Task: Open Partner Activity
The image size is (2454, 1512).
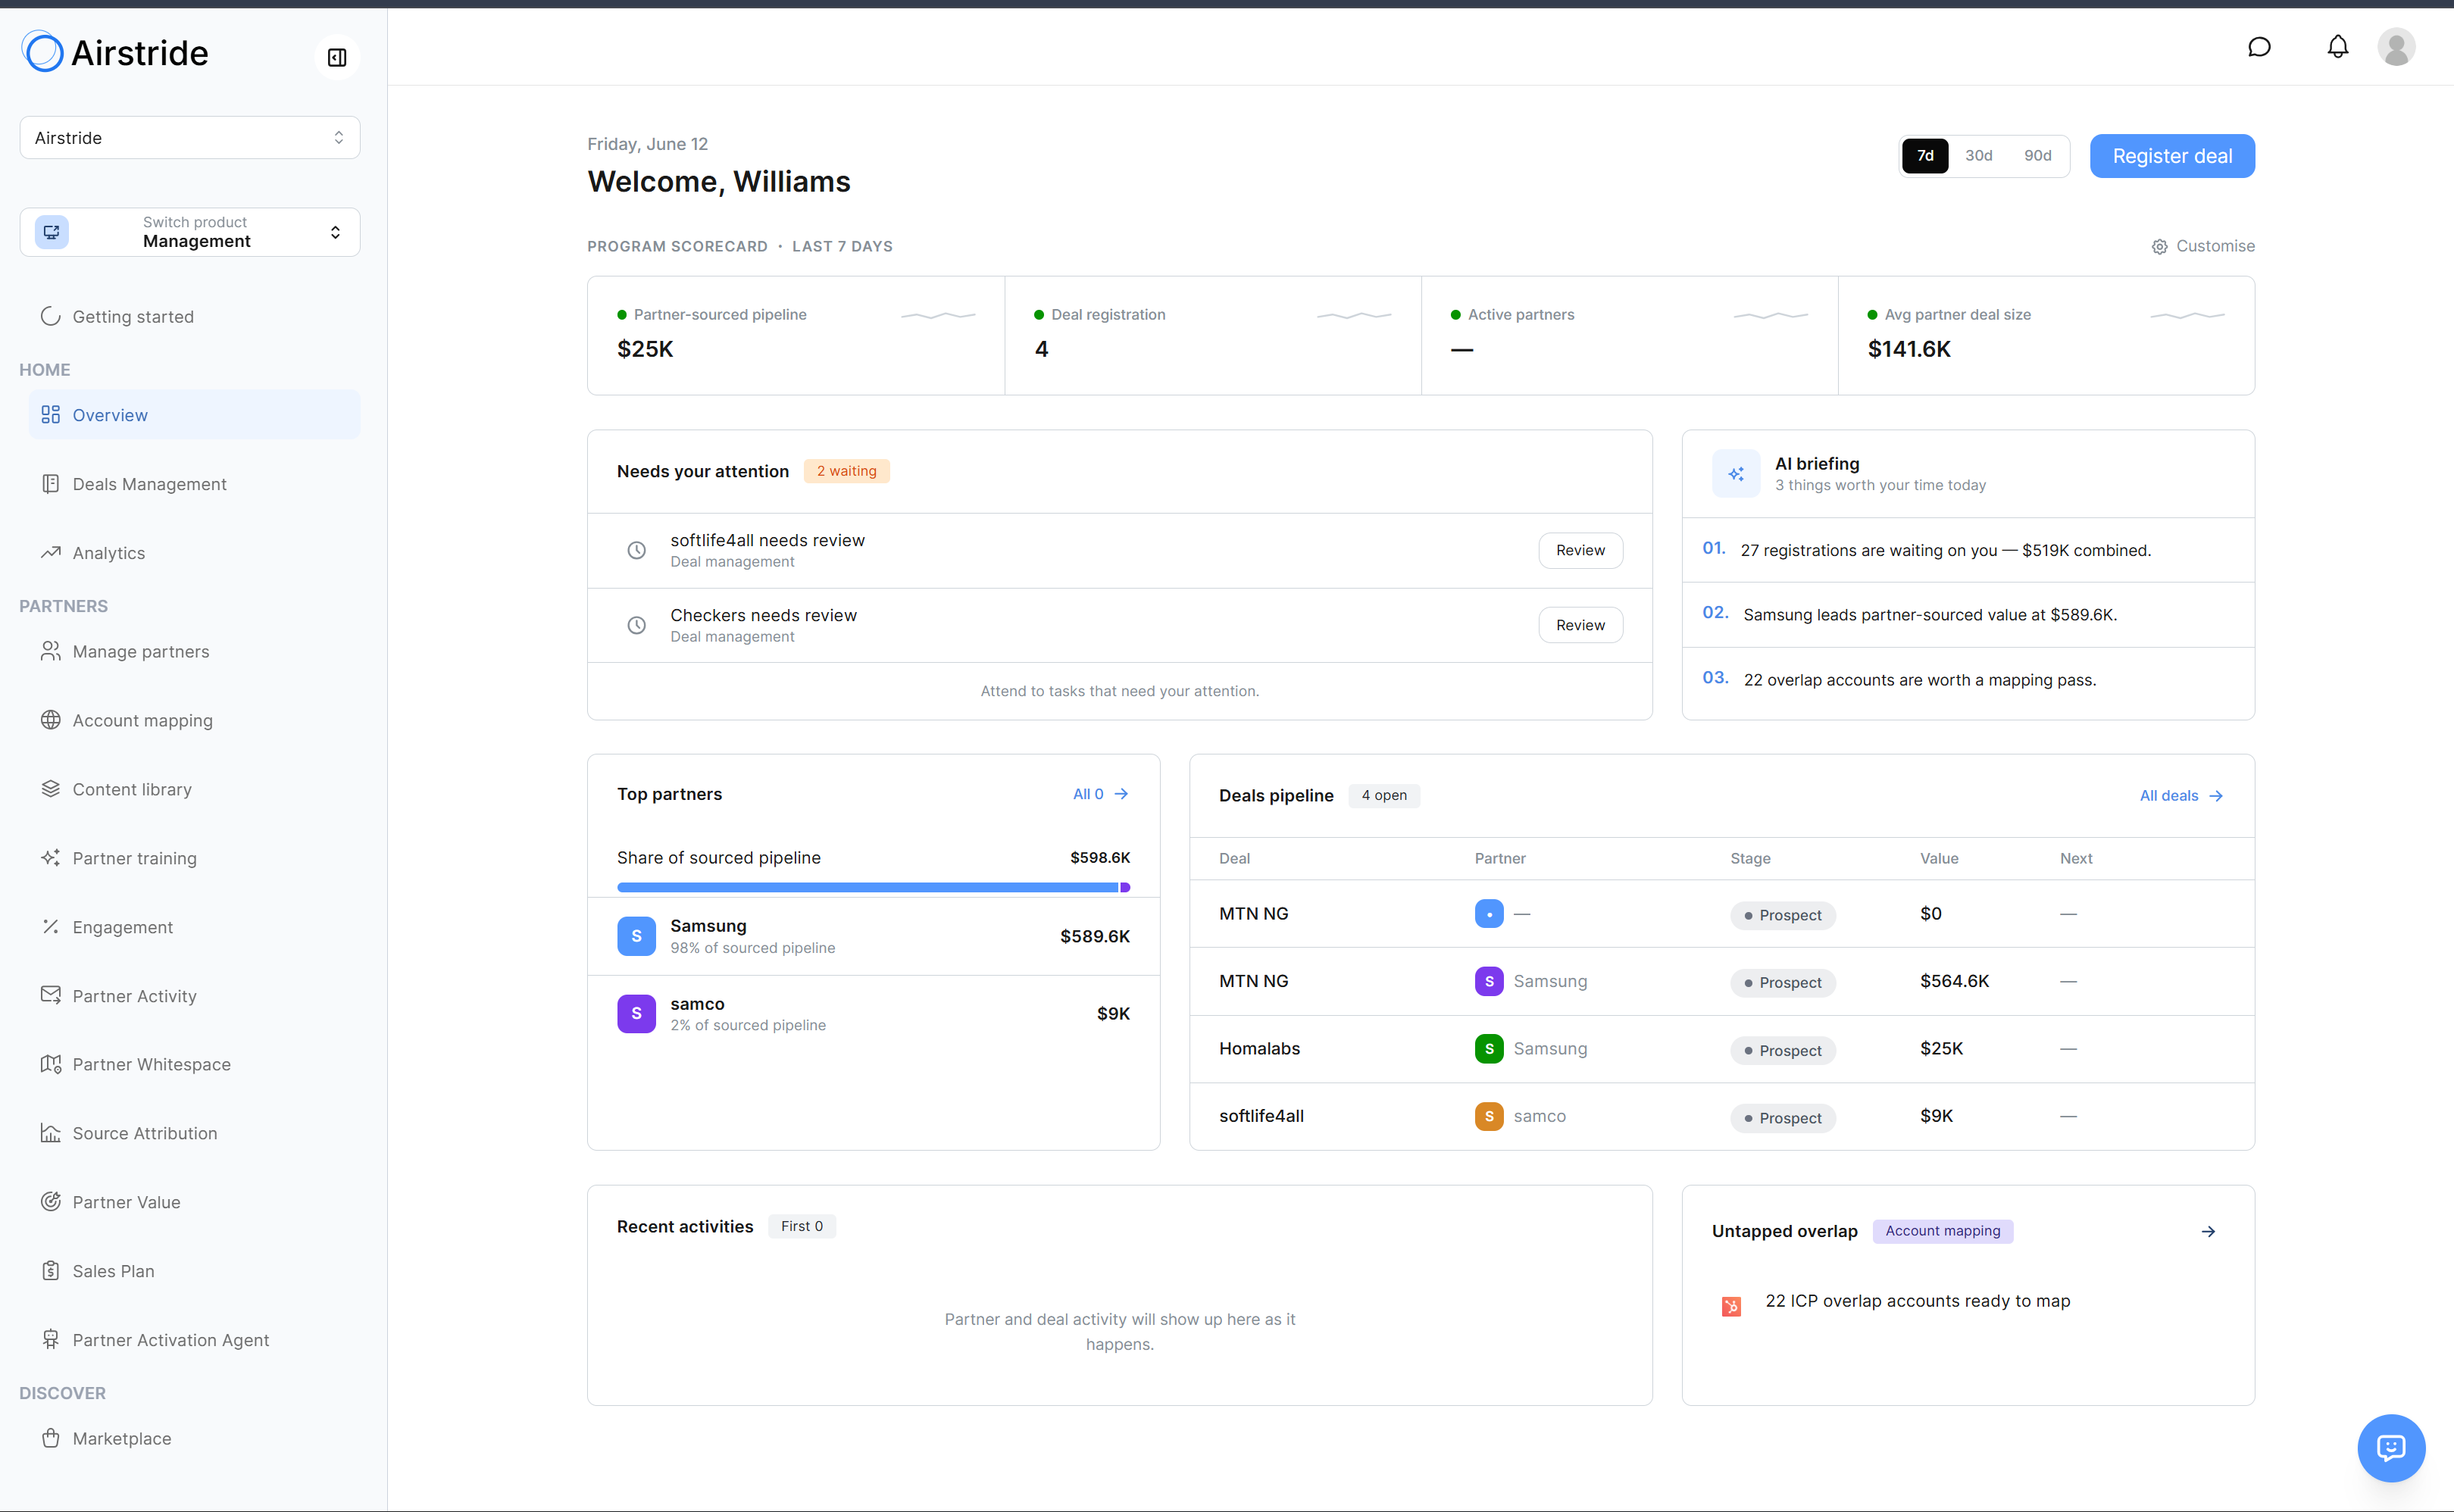Action: [194, 996]
